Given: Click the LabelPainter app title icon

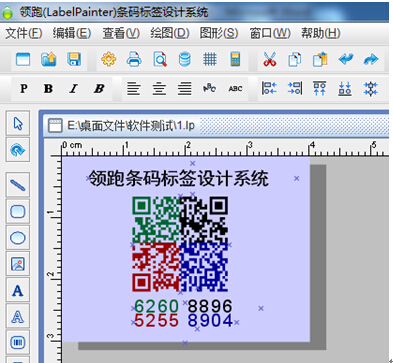Looking at the screenshot, I should (x=7, y=12).
